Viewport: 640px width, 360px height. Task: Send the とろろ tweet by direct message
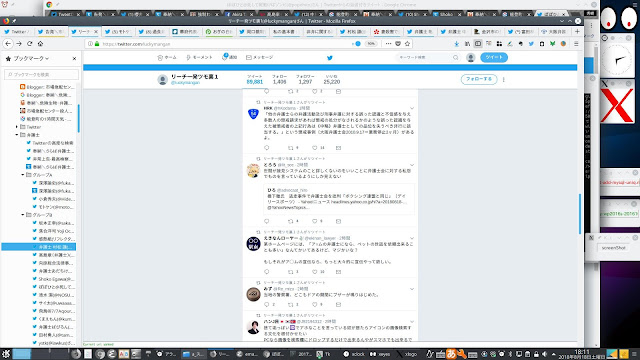[338, 221]
